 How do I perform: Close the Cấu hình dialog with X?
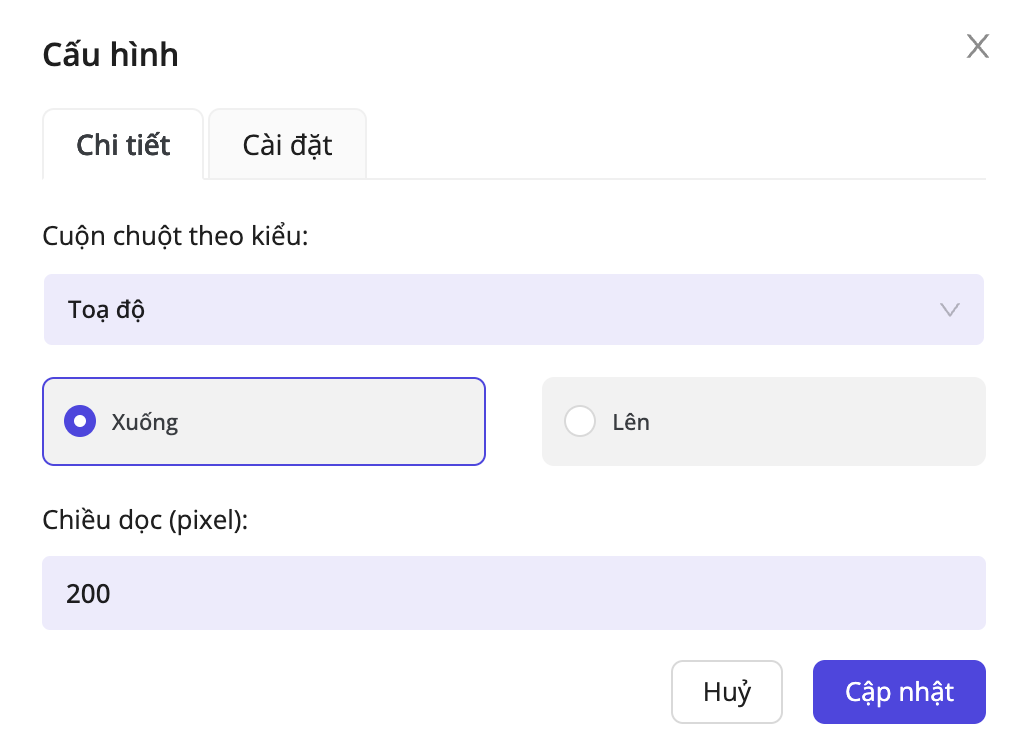click(977, 46)
